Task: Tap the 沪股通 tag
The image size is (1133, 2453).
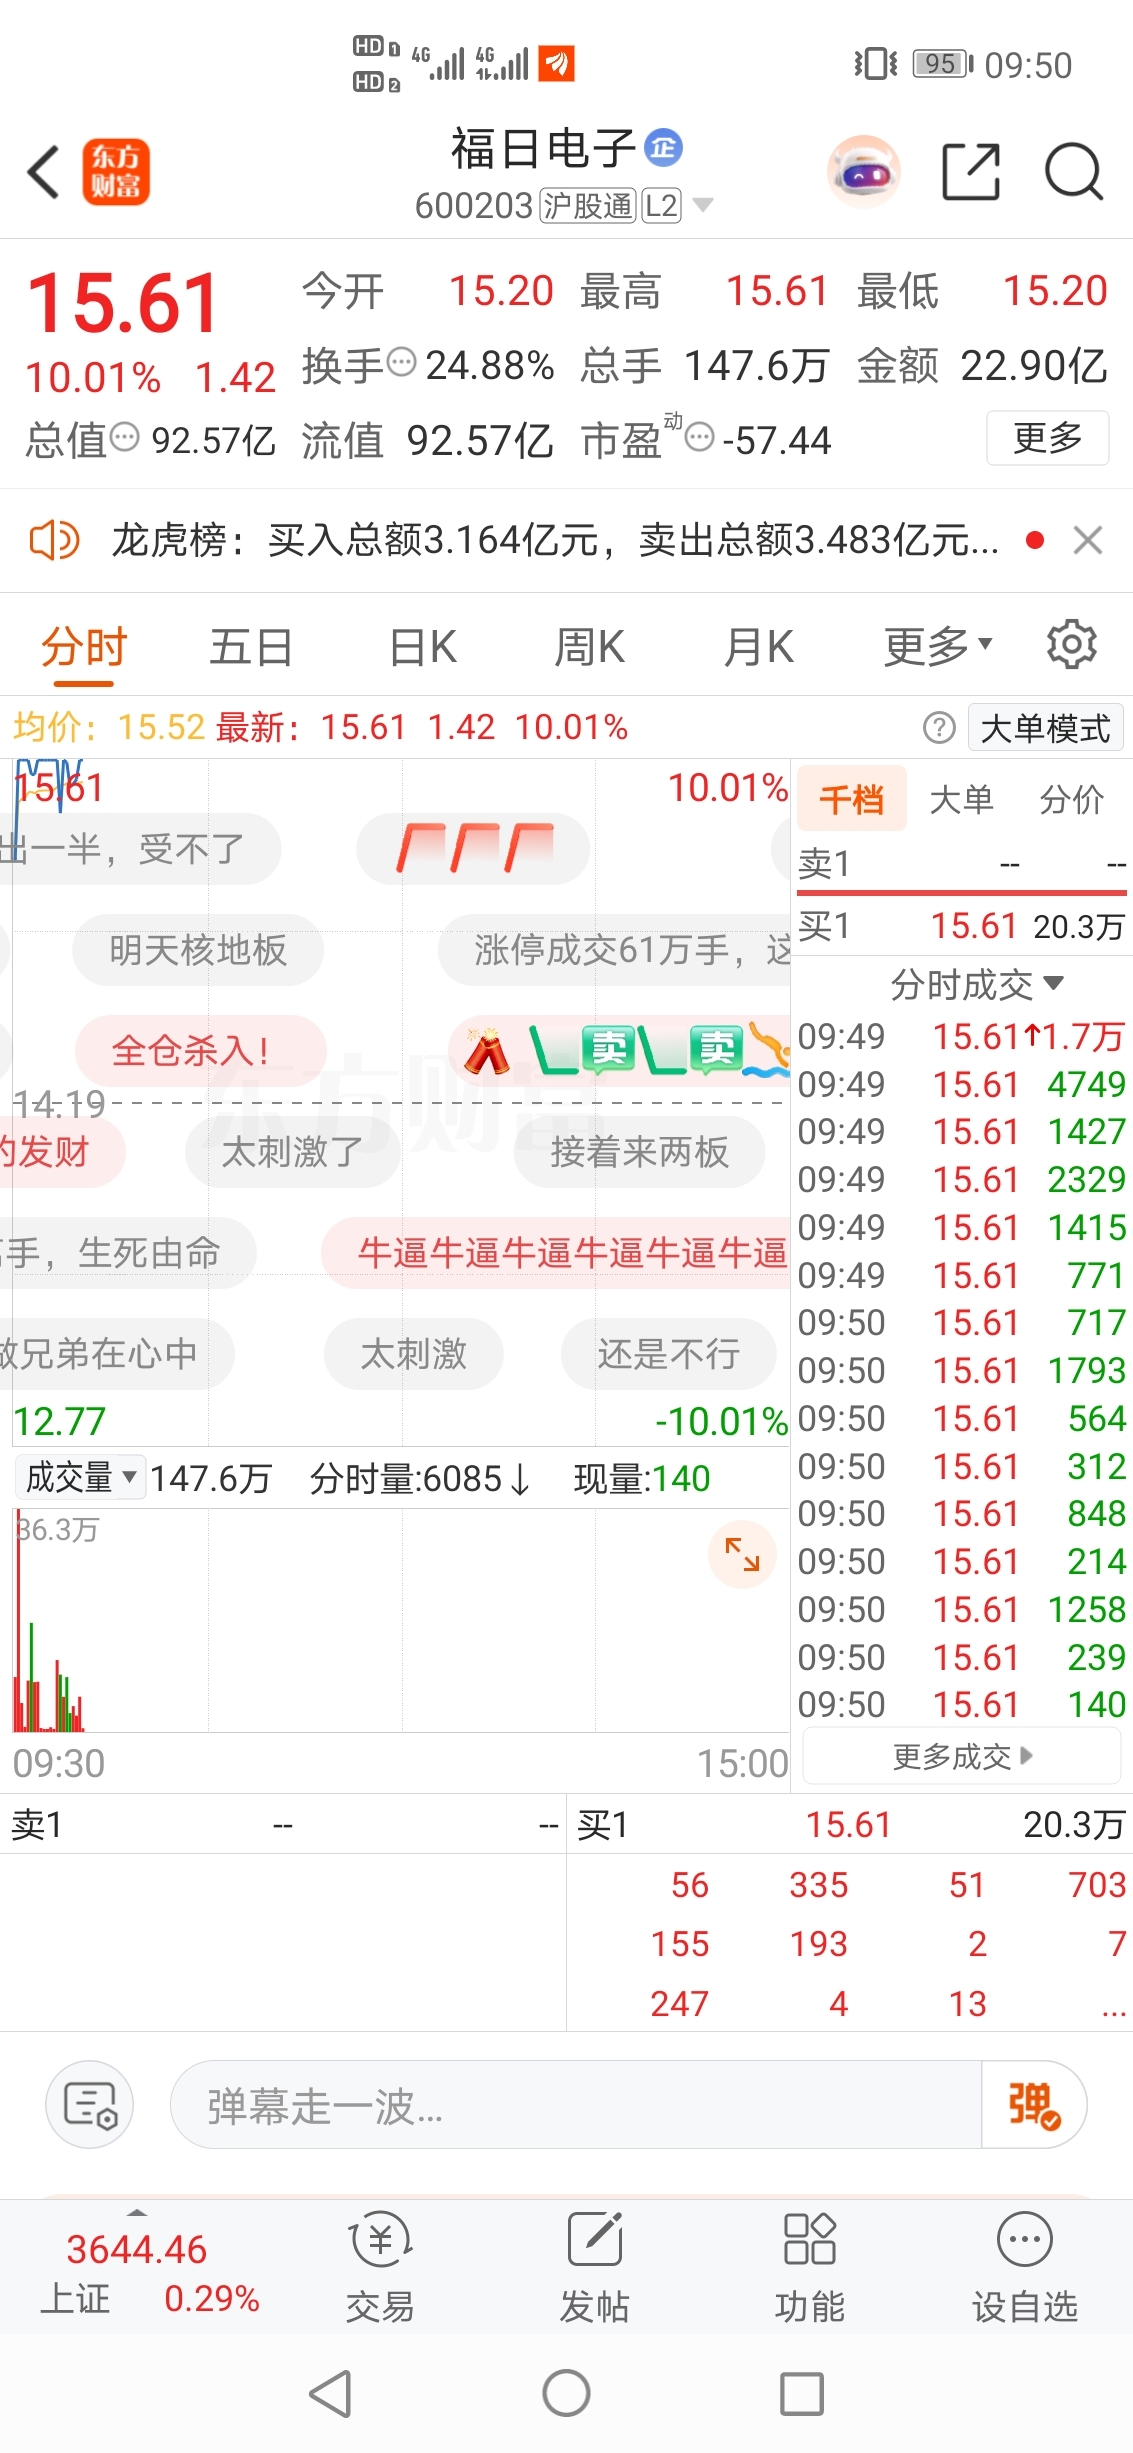Action: 588,205
